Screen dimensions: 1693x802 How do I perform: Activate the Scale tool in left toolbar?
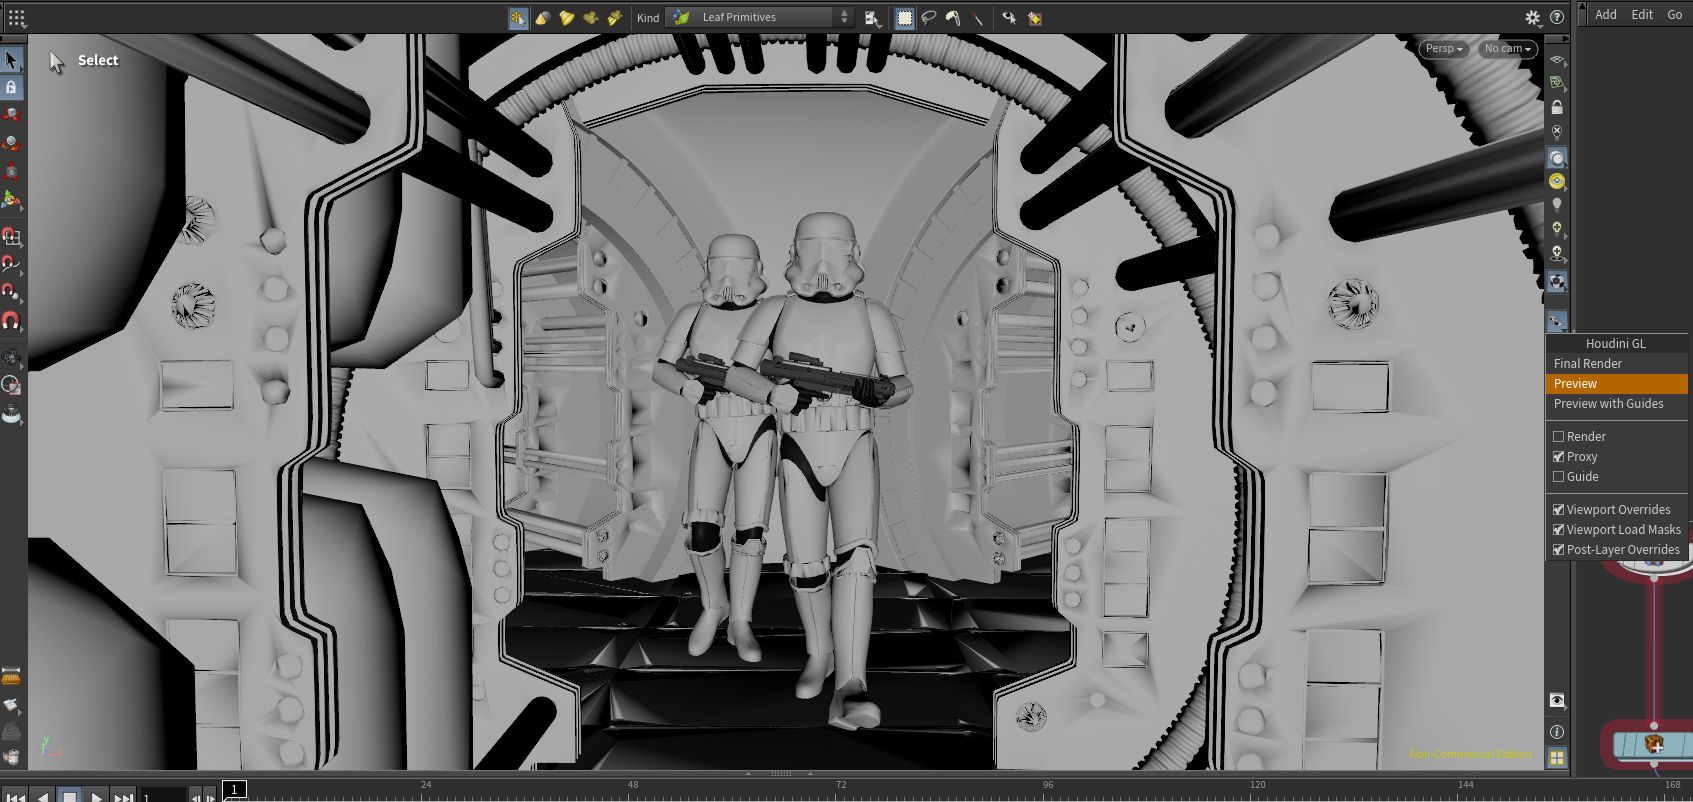pyautogui.click(x=11, y=171)
